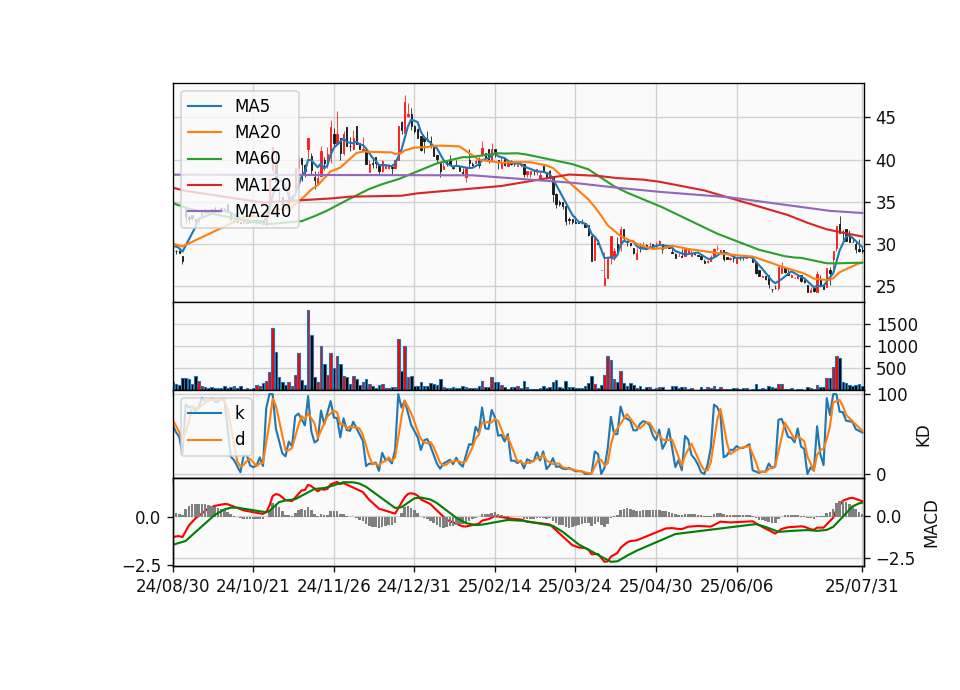Click the 24/12/31 date axis label
This screenshot has width=960, height=690.
coord(414,586)
